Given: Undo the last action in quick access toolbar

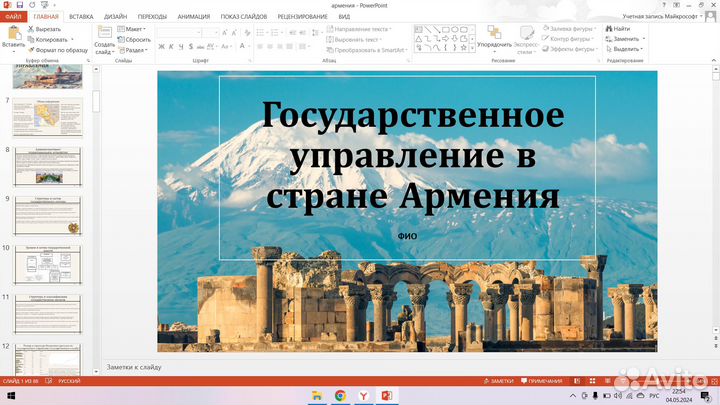Looking at the screenshot, I should tap(32, 5).
